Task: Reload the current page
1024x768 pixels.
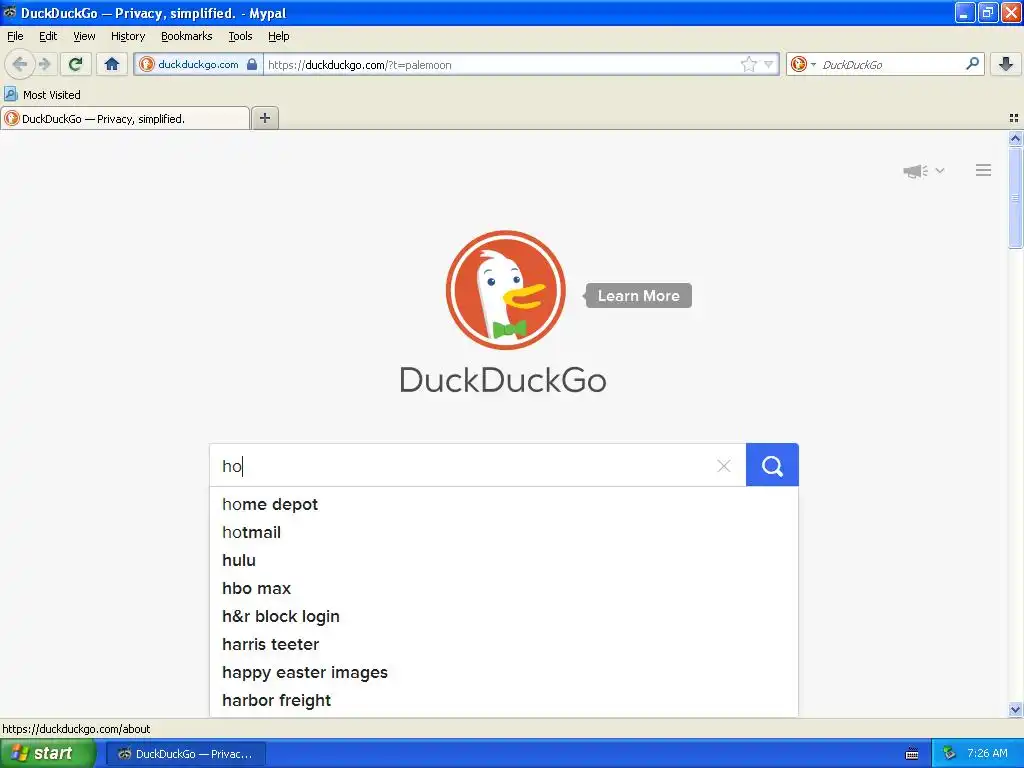Action: pyautogui.click(x=76, y=64)
